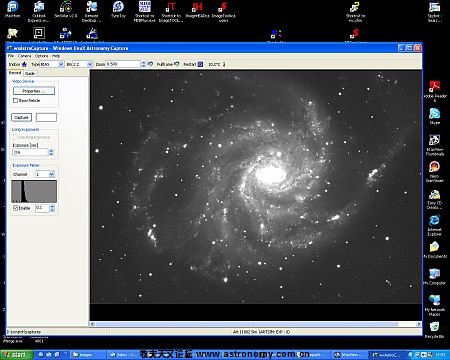This screenshot has width=450, height=360.
Task: Click the Indoor star icon in toolbar
Action: pyautogui.click(x=24, y=64)
